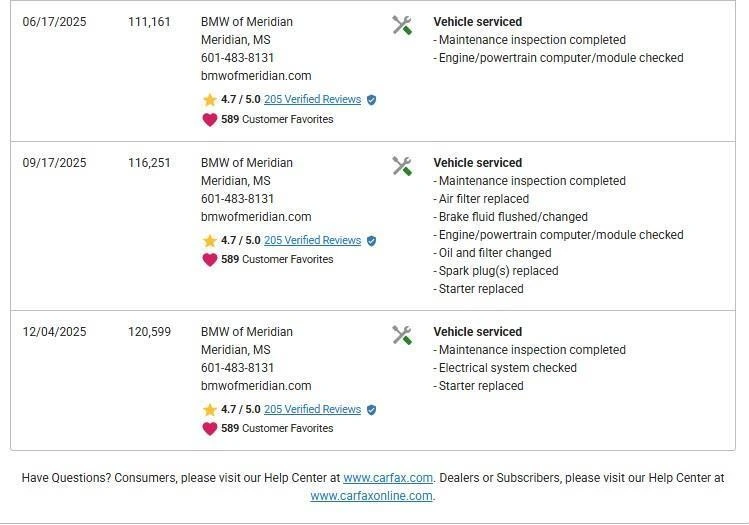Click wrench icon for 09/17/2025 service
Screen dimensions: 749x525
(x=402, y=166)
